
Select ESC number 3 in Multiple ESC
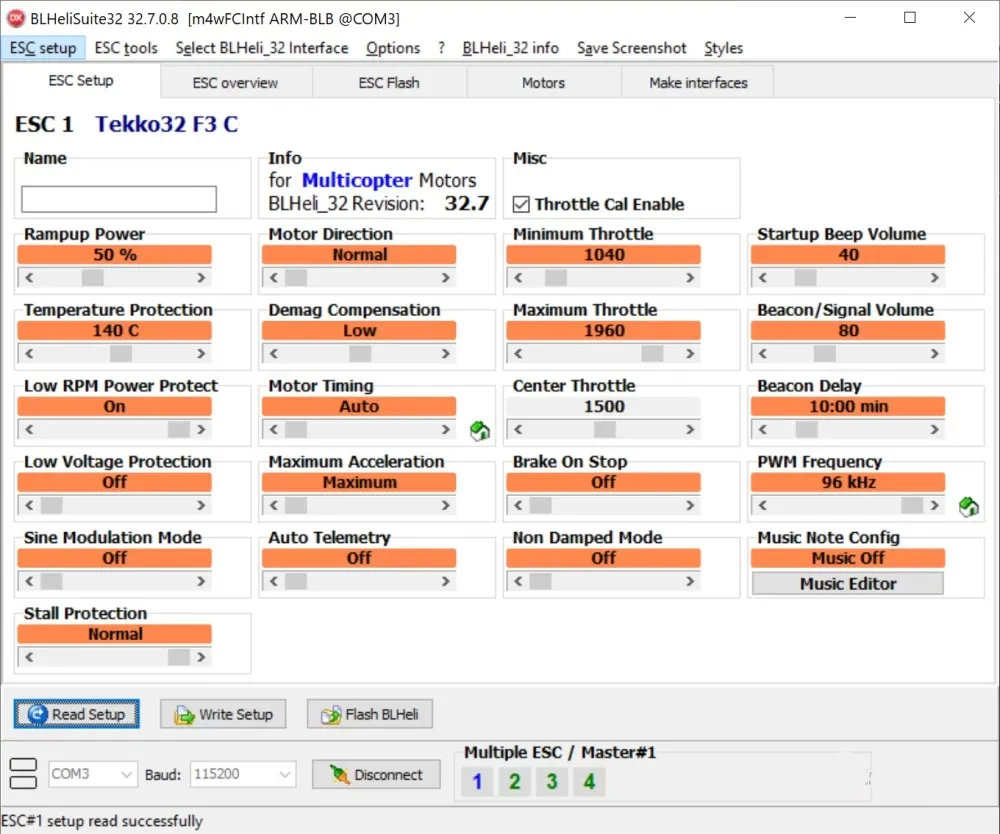coord(552,781)
